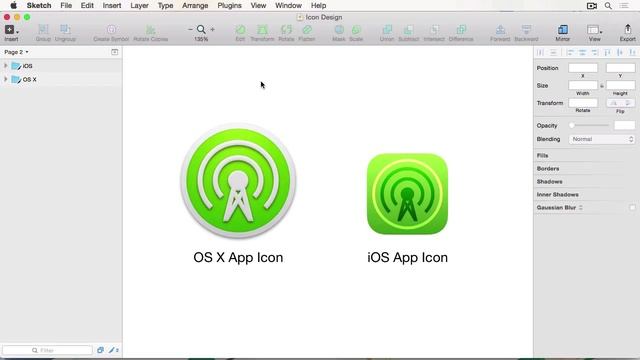Click the Borders section header
This screenshot has width=640, height=360.
tap(548, 169)
